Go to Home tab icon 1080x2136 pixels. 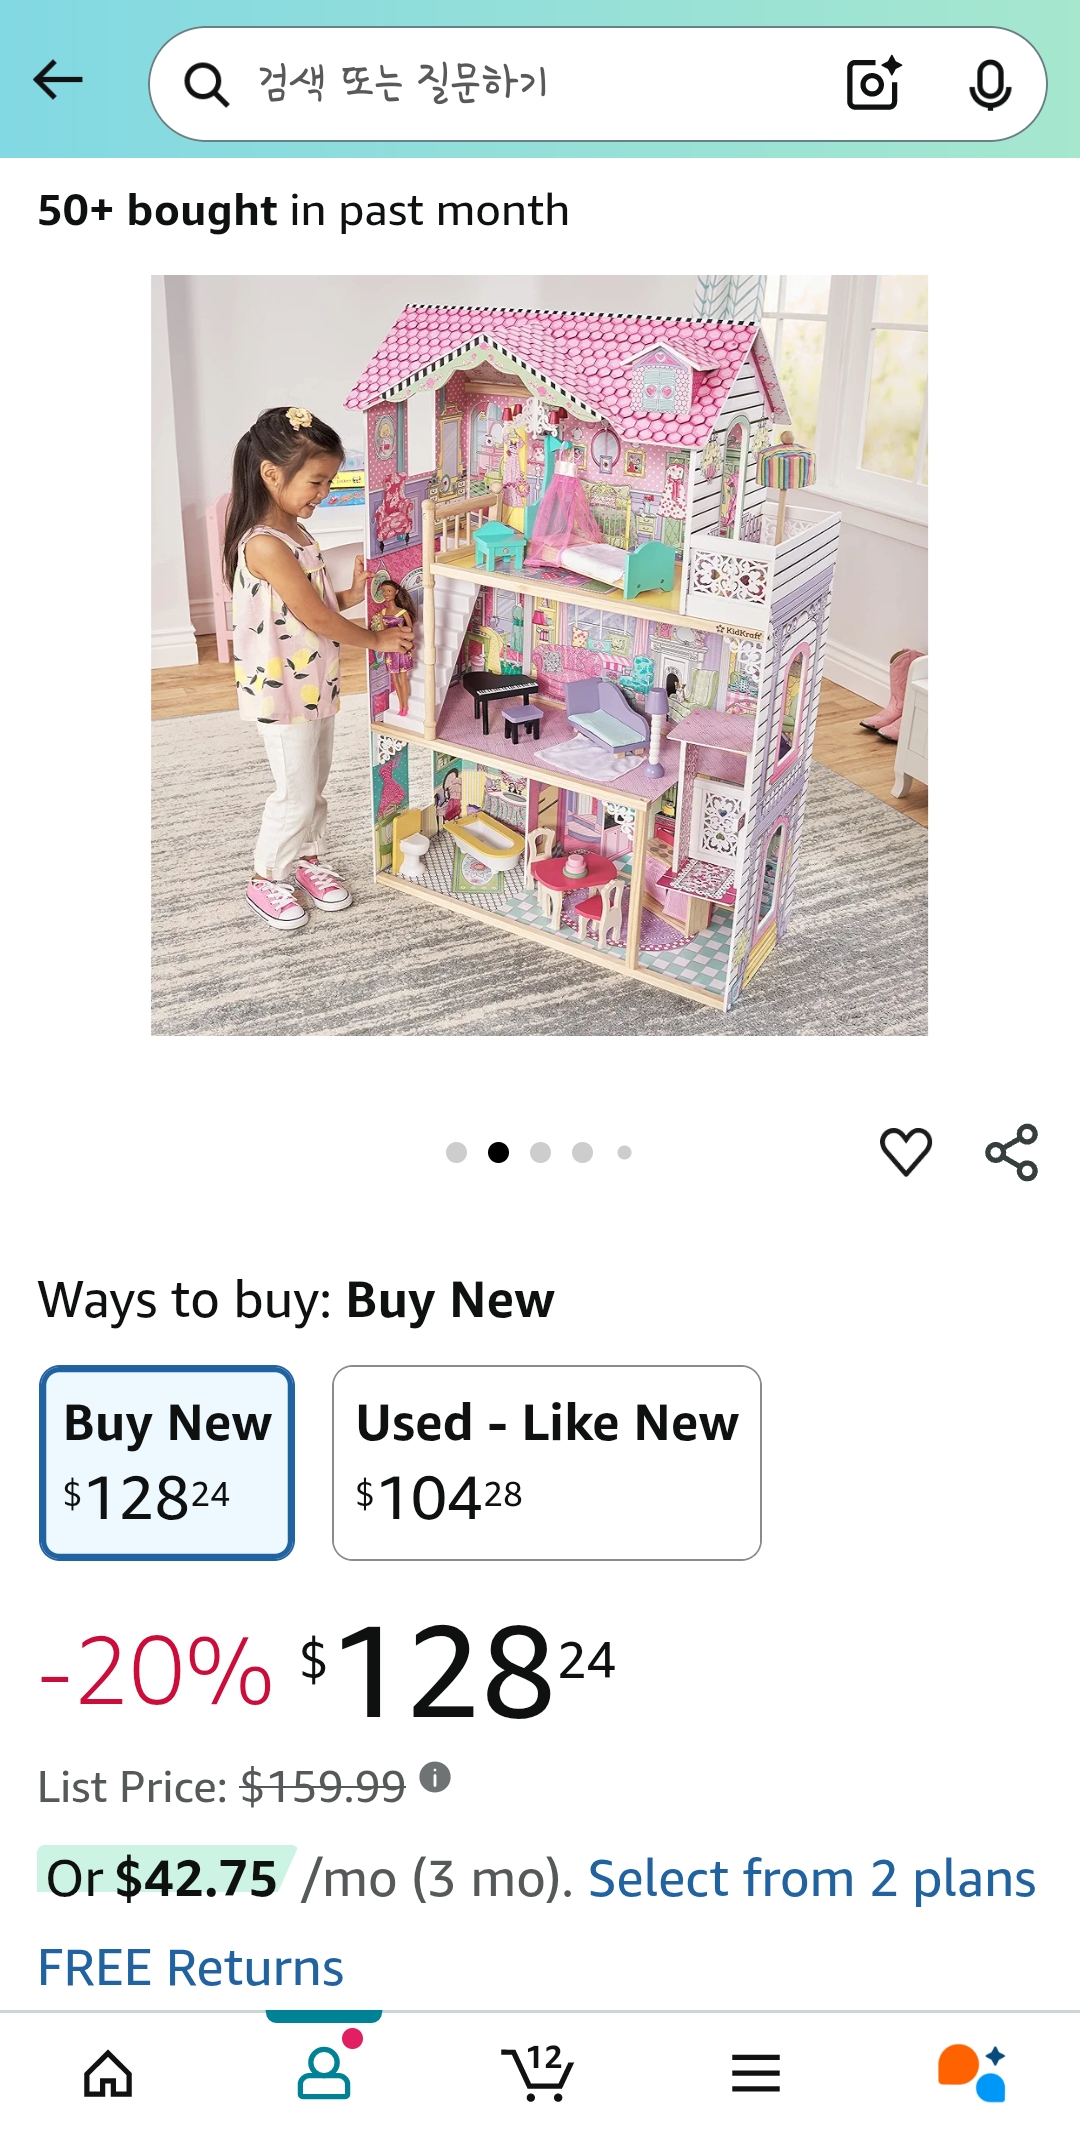[x=108, y=2073]
